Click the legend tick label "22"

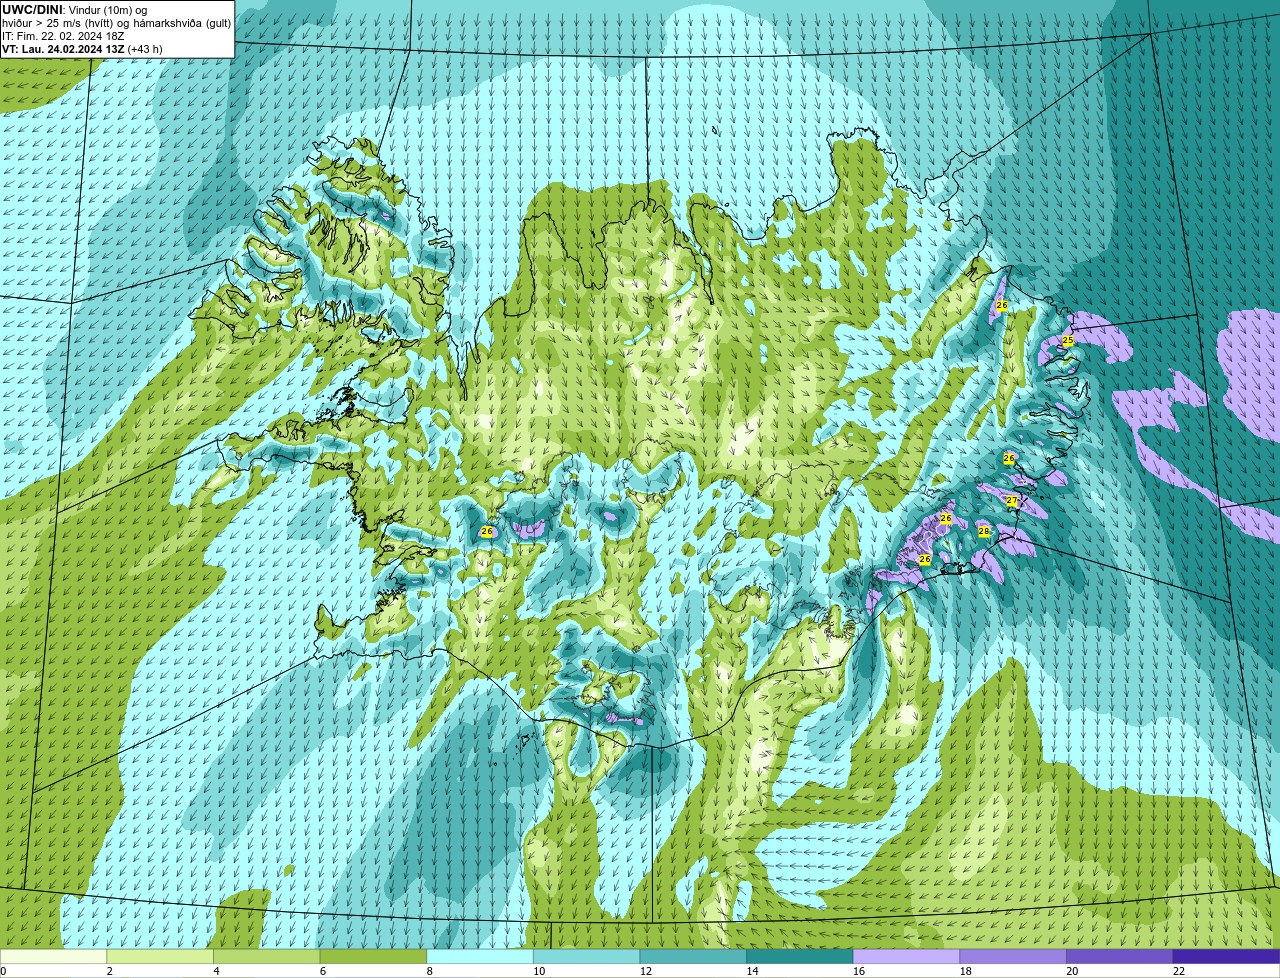click(1179, 971)
